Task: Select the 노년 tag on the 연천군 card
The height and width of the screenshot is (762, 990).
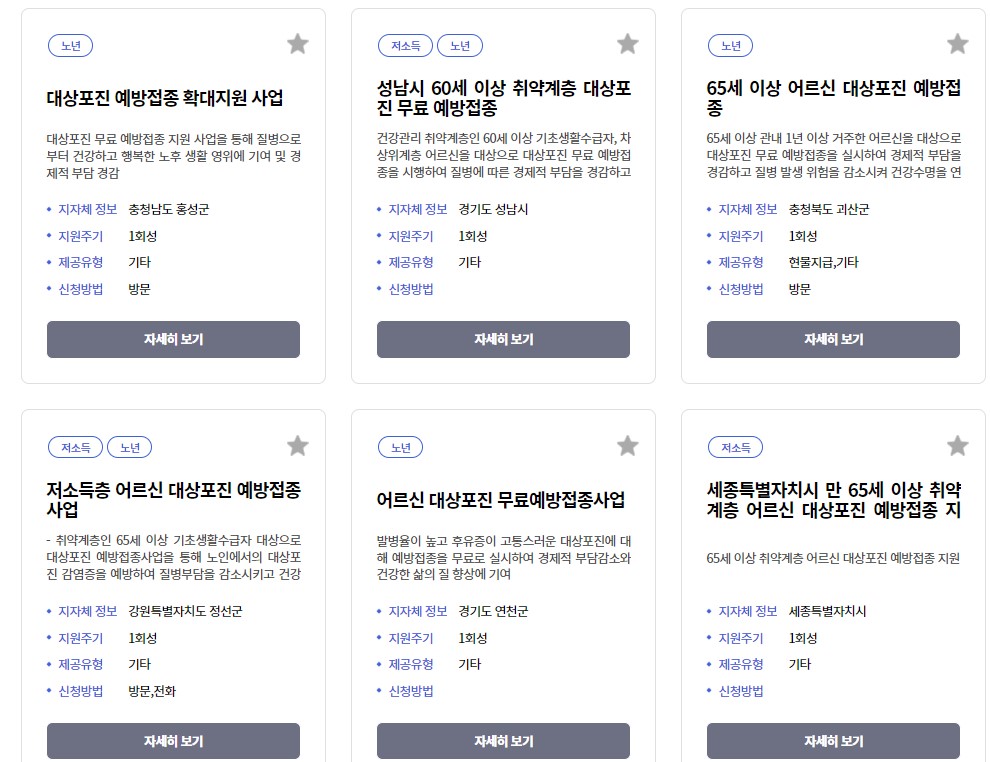Action: (400, 448)
